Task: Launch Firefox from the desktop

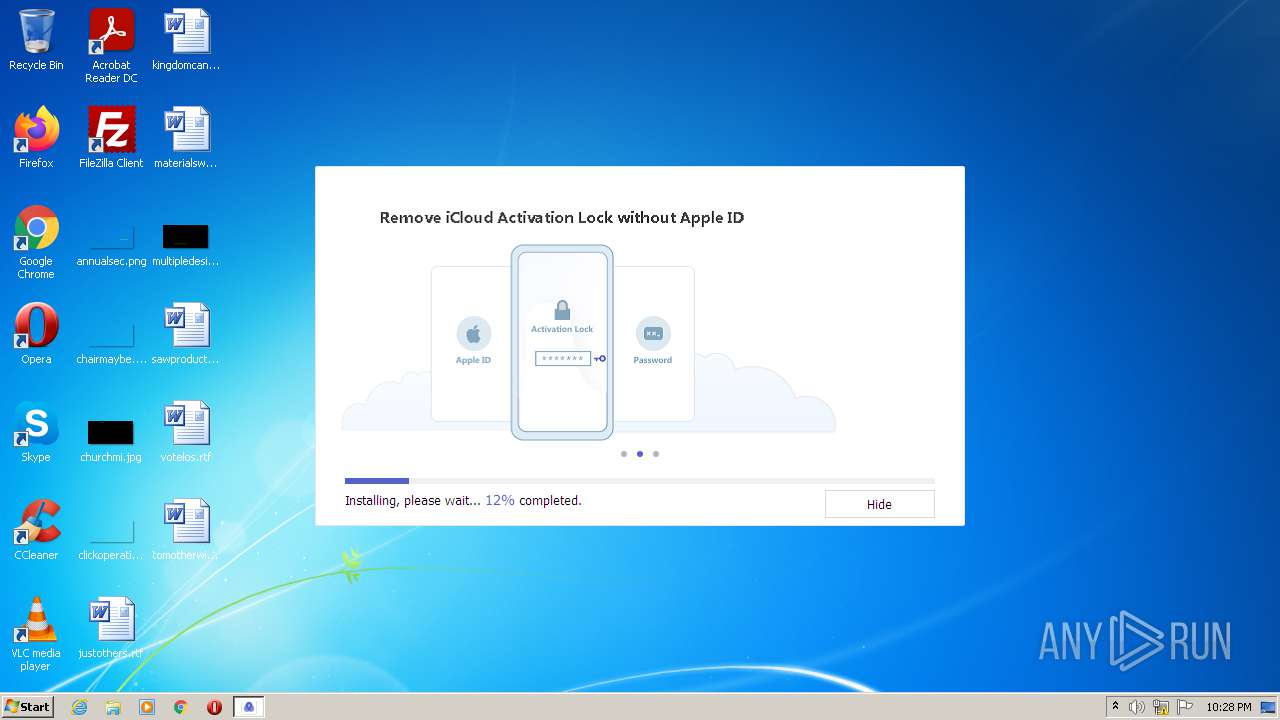Action: [x=36, y=138]
